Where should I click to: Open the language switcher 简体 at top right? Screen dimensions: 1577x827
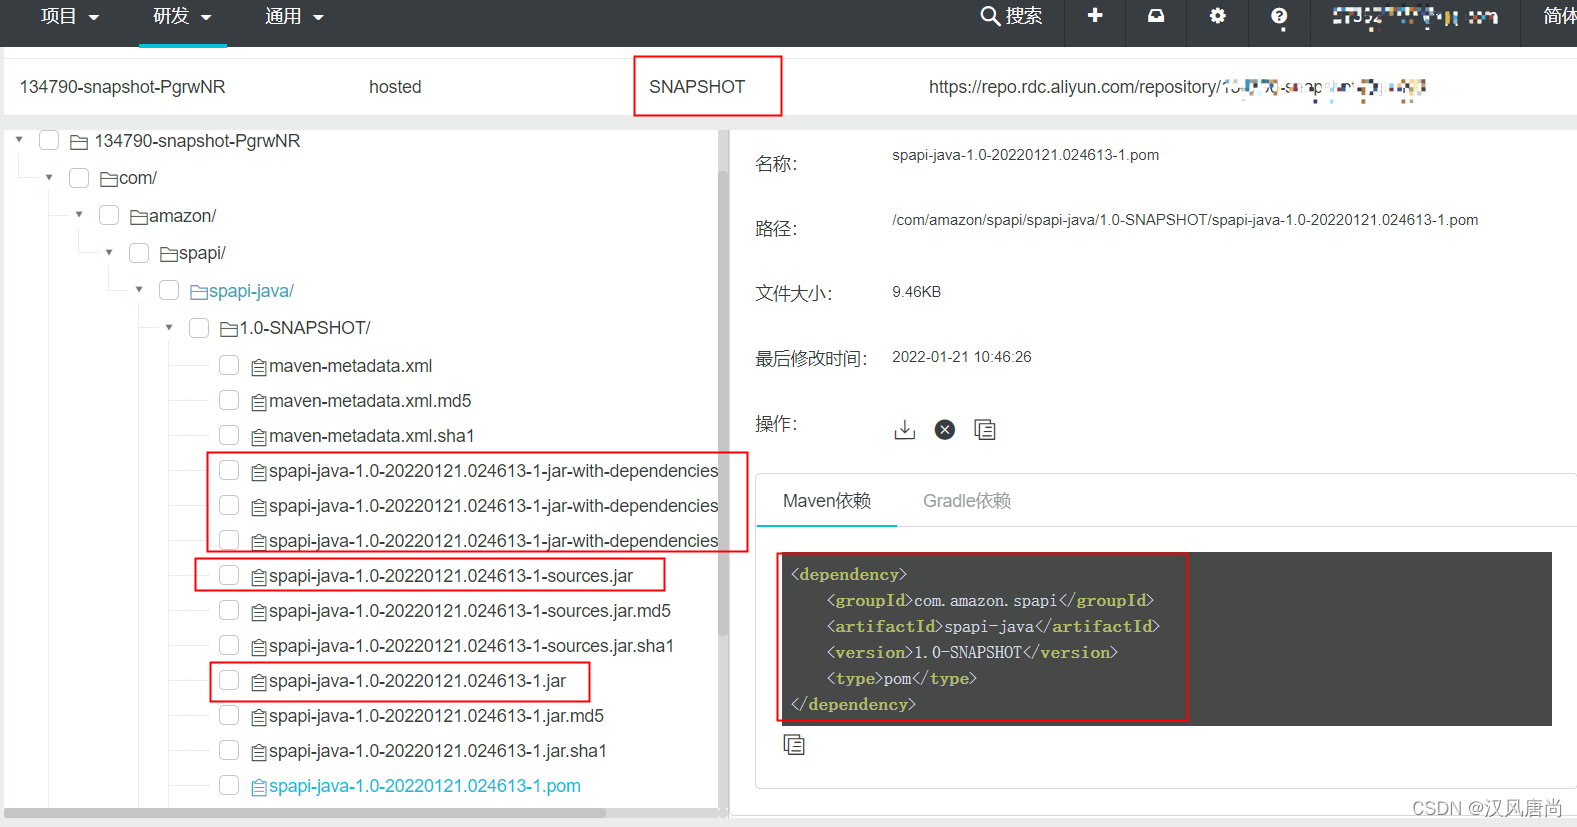pyautogui.click(x=1559, y=16)
